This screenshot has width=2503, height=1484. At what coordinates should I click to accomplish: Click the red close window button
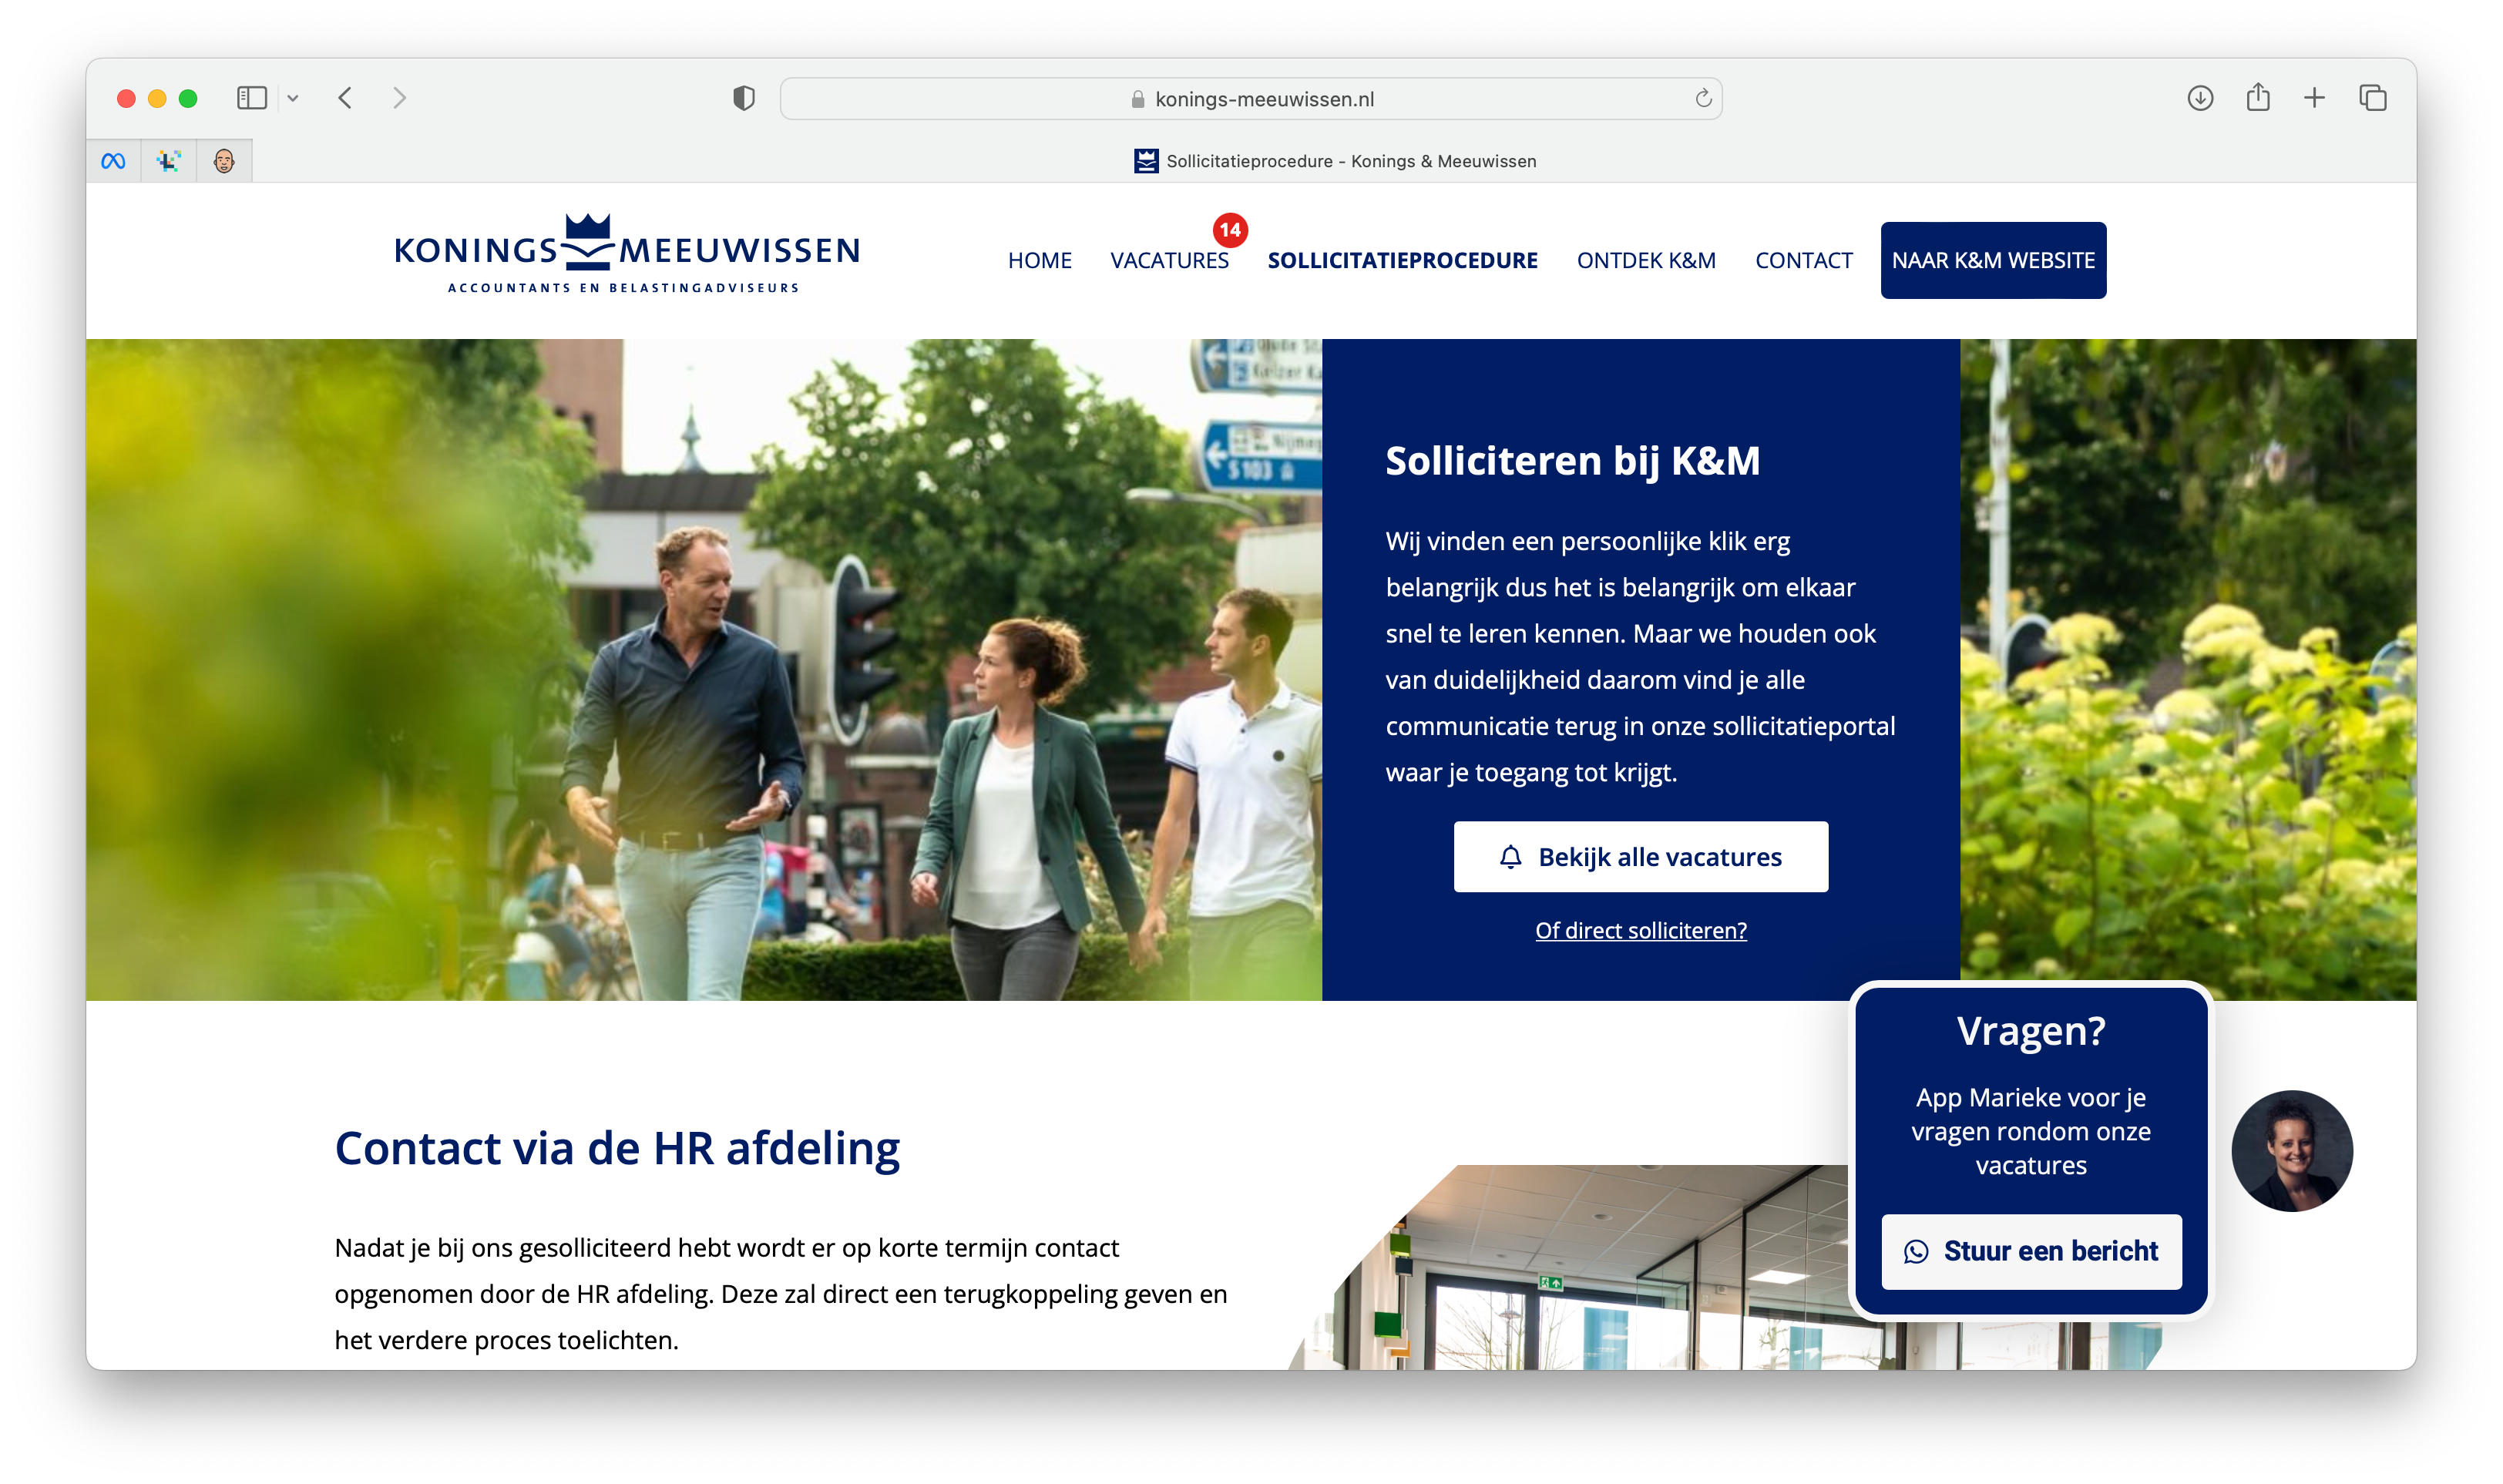tap(126, 98)
